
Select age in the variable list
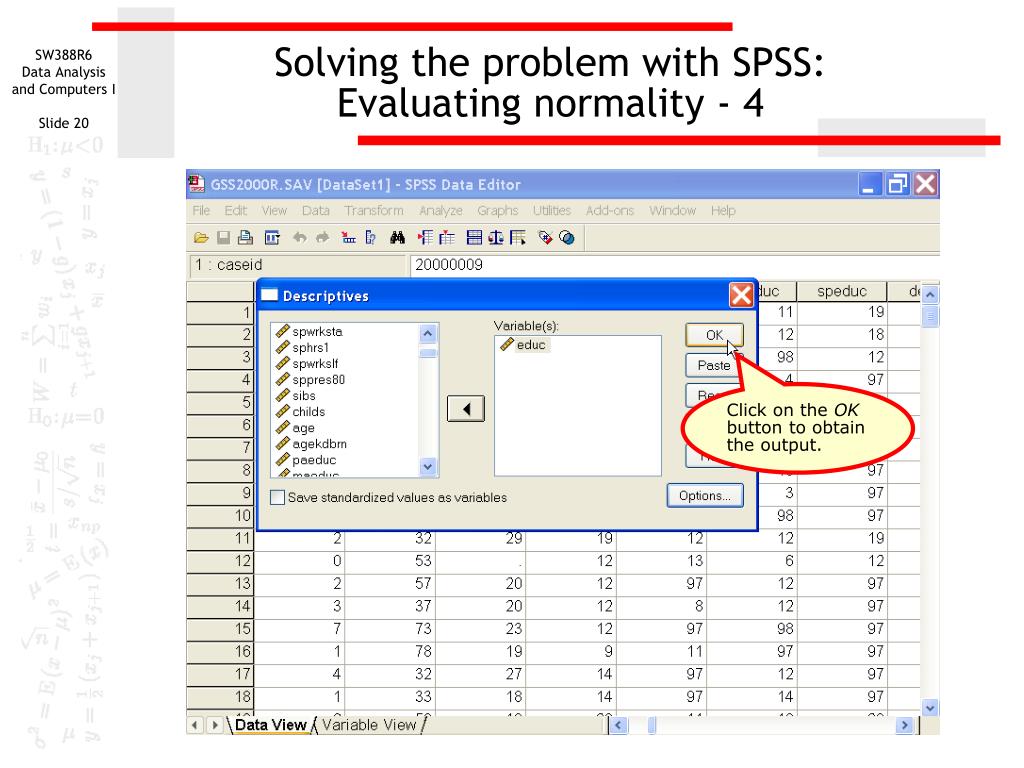coord(296,428)
